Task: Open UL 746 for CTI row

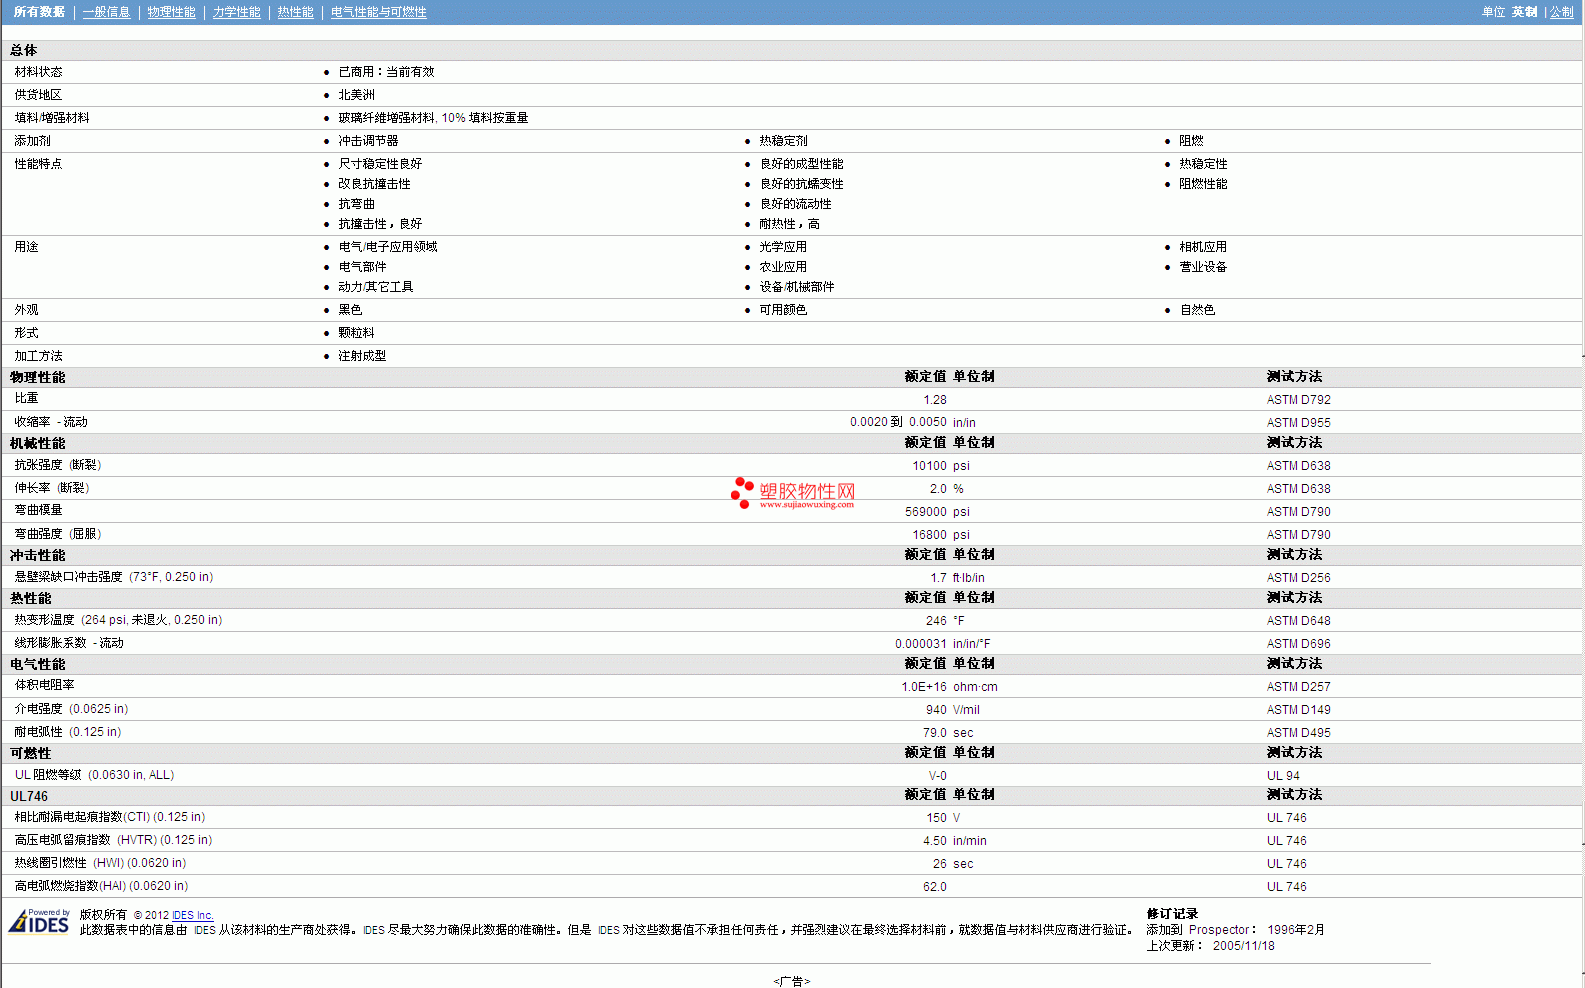Action: pos(1286,818)
